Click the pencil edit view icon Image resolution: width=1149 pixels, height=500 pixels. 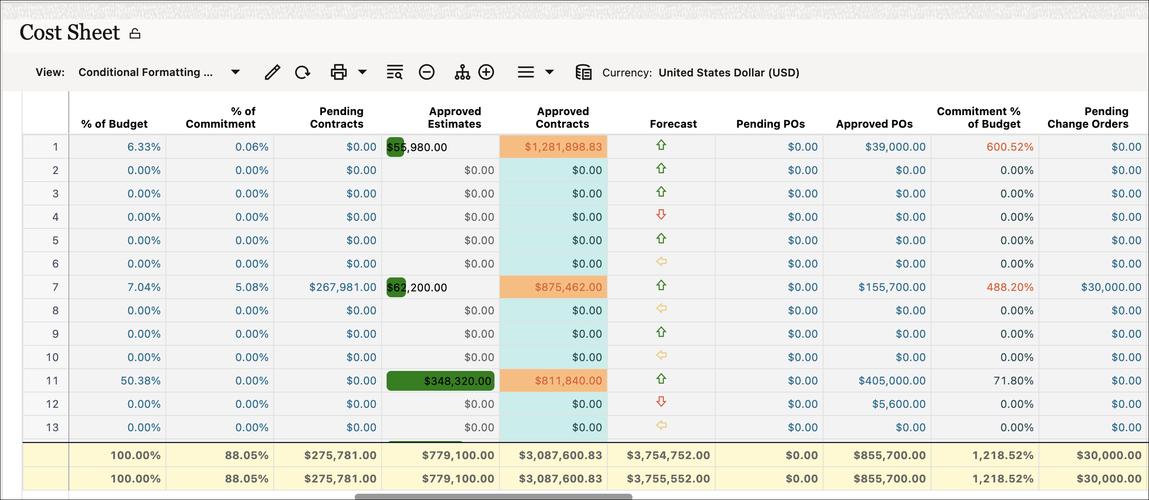[x=272, y=72]
